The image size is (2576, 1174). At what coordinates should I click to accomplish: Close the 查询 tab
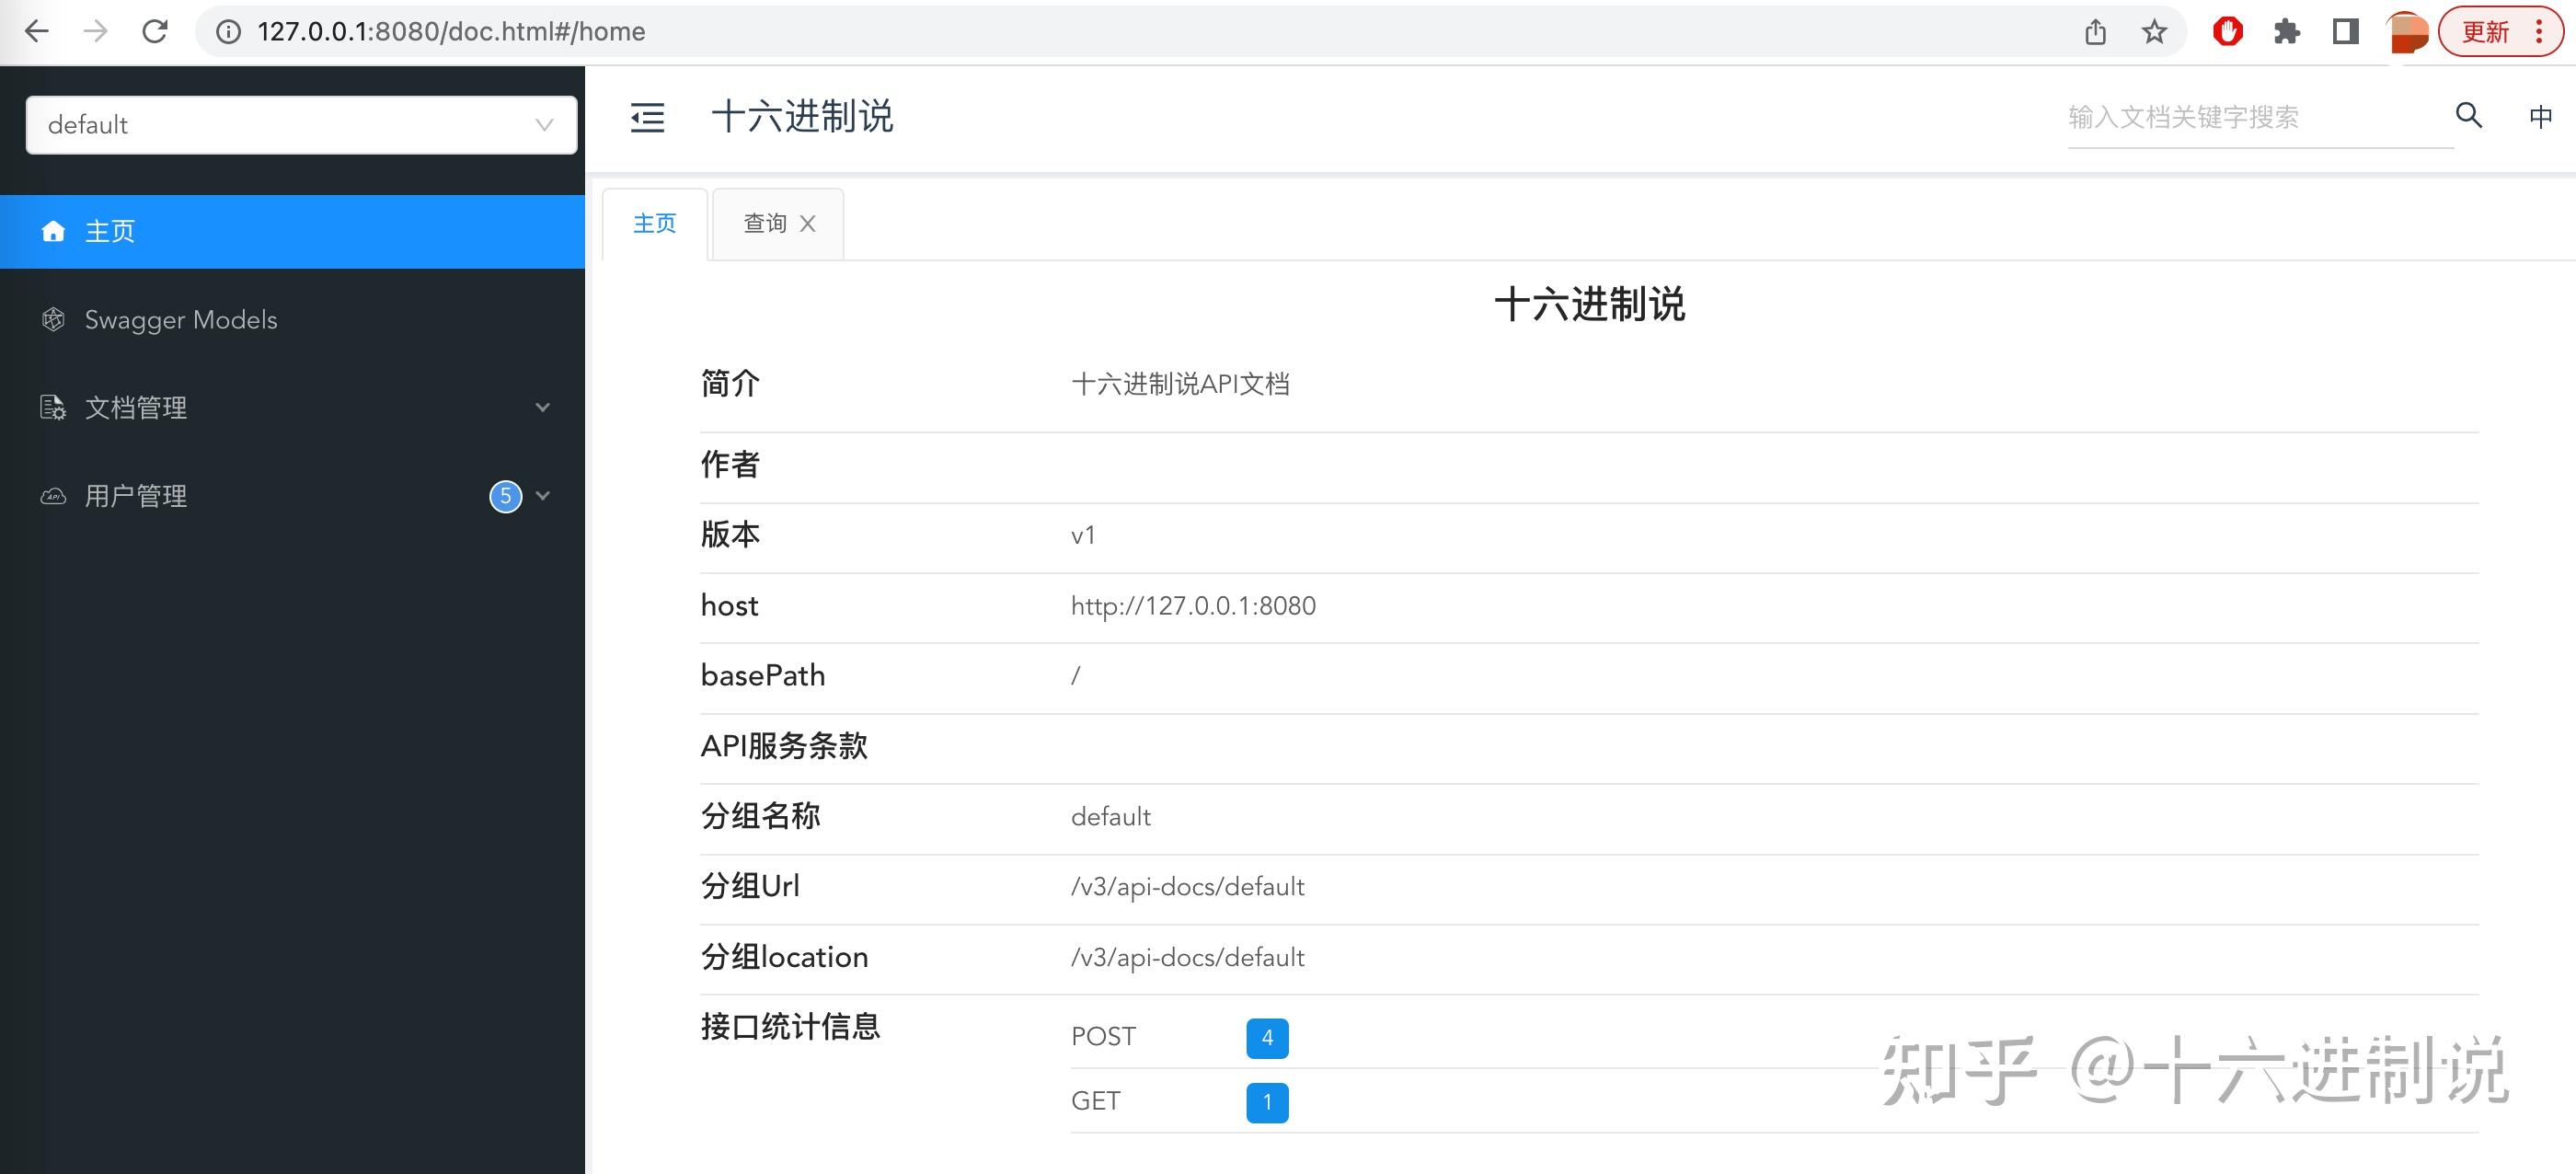click(x=808, y=223)
